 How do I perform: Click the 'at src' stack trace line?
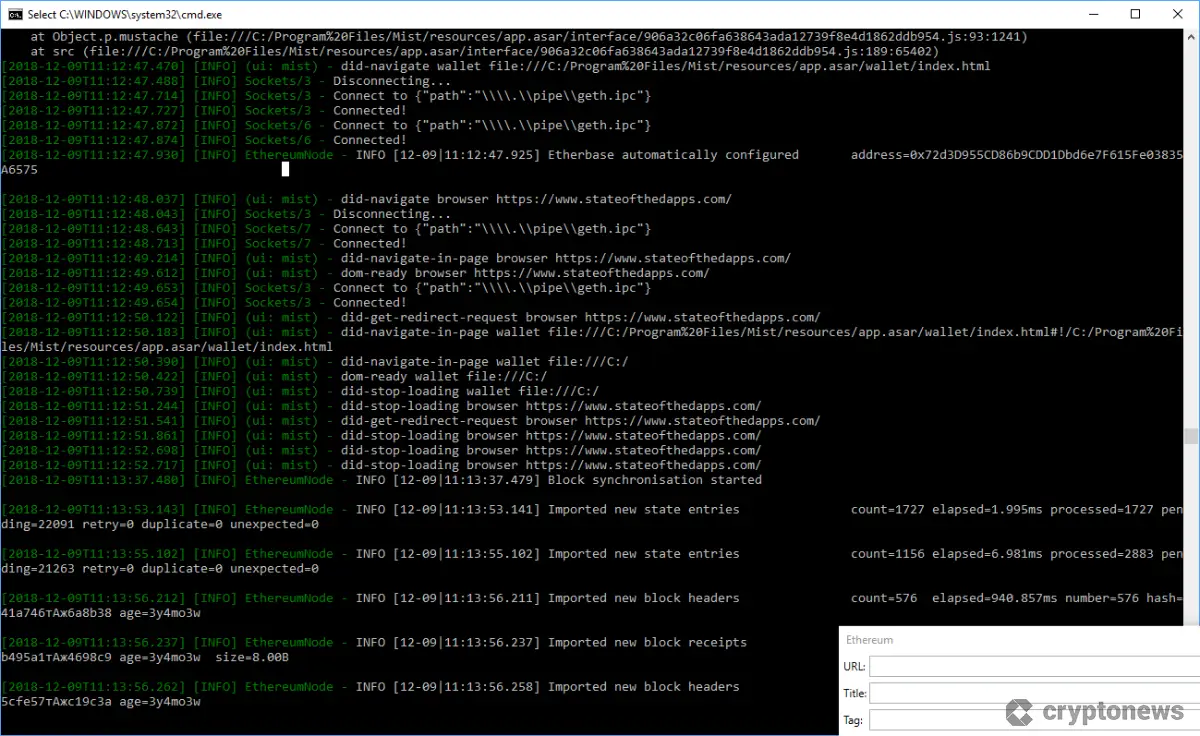[x=485, y=51]
